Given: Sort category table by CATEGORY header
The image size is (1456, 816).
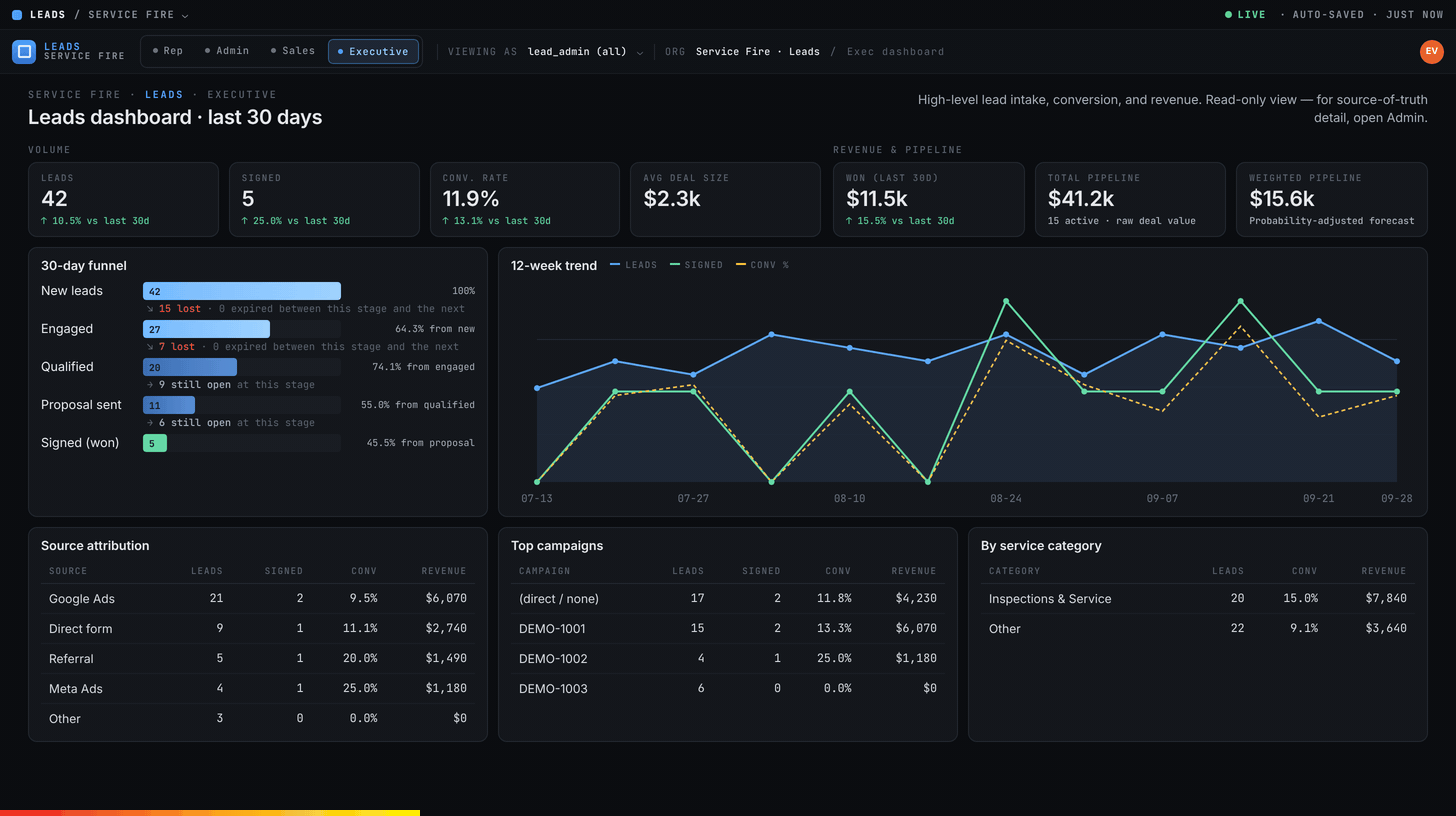Looking at the screenshot, I should pyautogui.click(x=1014, y=571).
